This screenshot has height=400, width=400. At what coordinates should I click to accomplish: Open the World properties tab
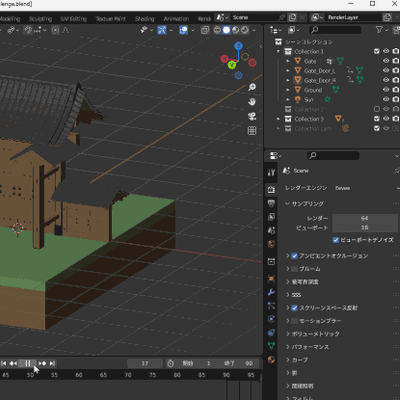tap(271, 244)
